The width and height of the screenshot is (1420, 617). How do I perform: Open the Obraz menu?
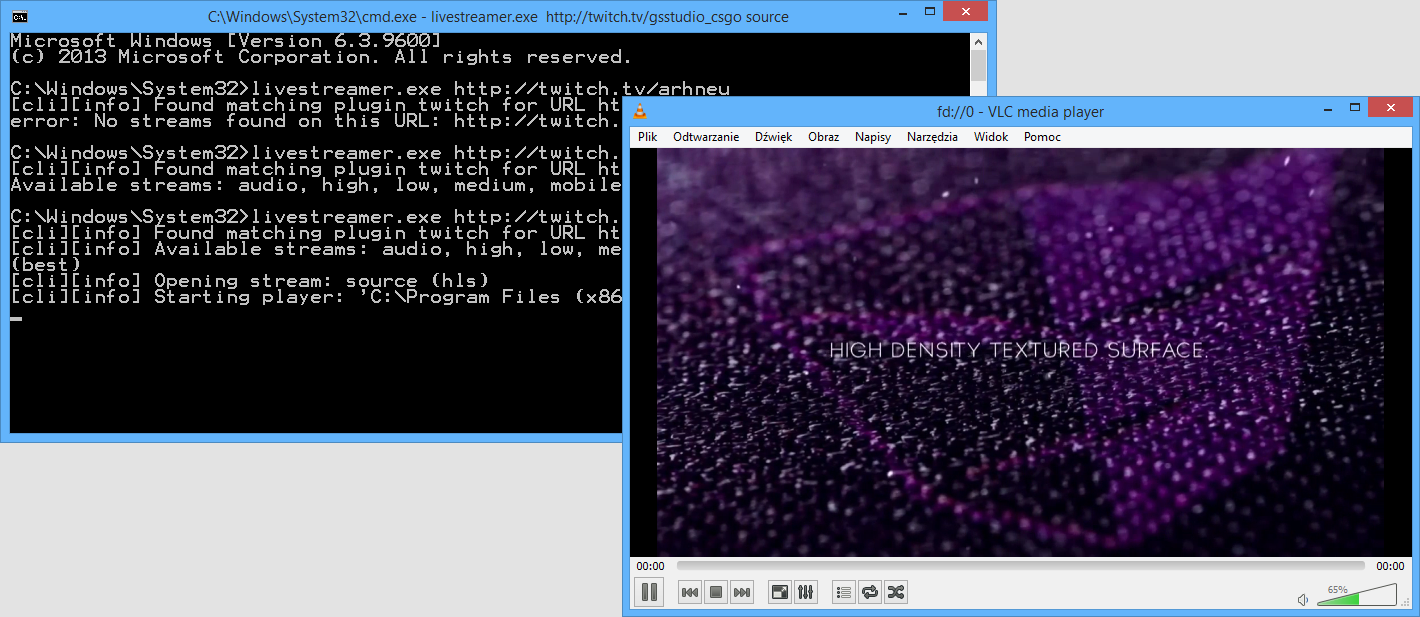(824, 137)
